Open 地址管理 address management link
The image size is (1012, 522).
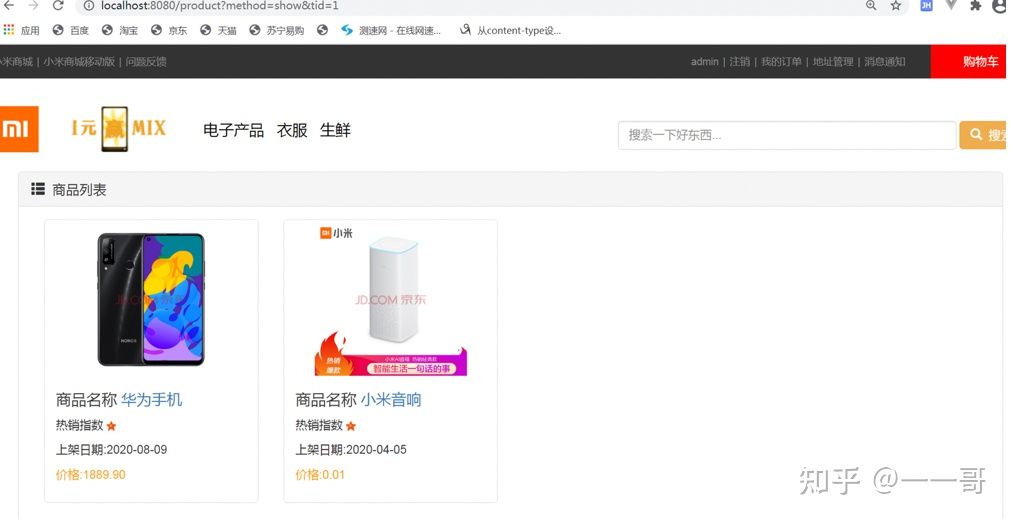833,62
